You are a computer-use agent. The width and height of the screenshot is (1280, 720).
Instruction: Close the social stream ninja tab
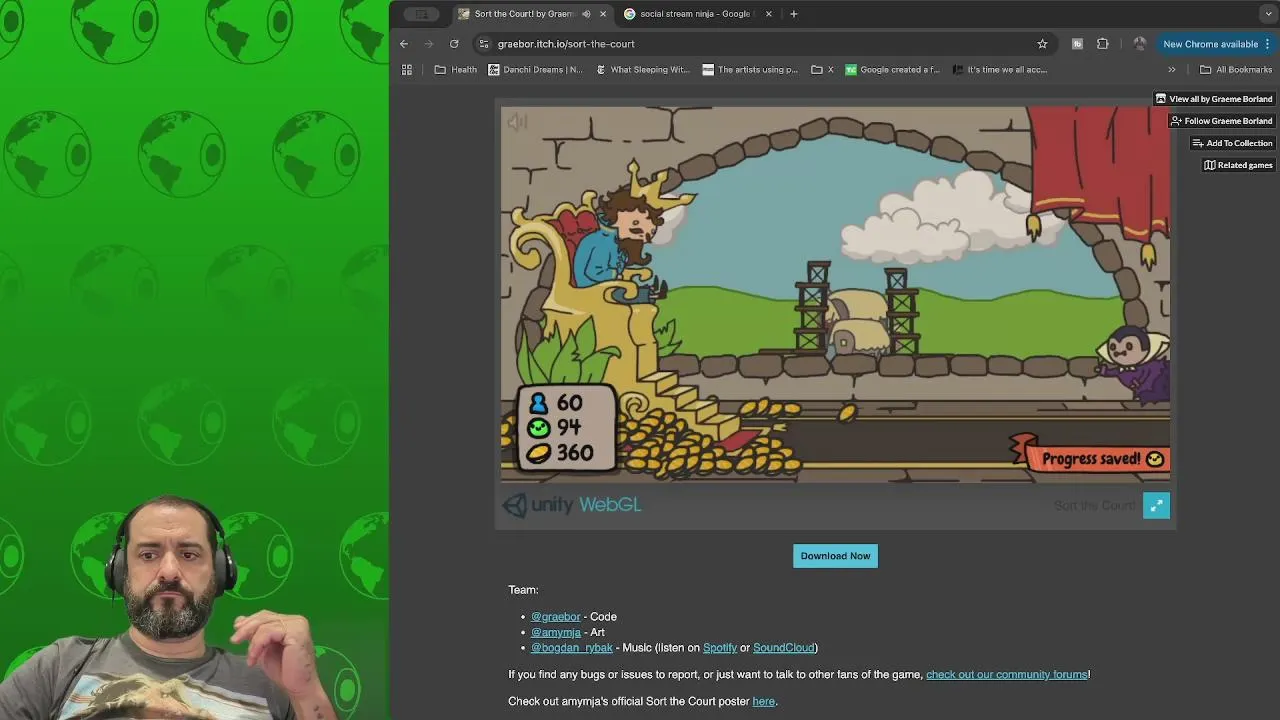click(767, 14)
